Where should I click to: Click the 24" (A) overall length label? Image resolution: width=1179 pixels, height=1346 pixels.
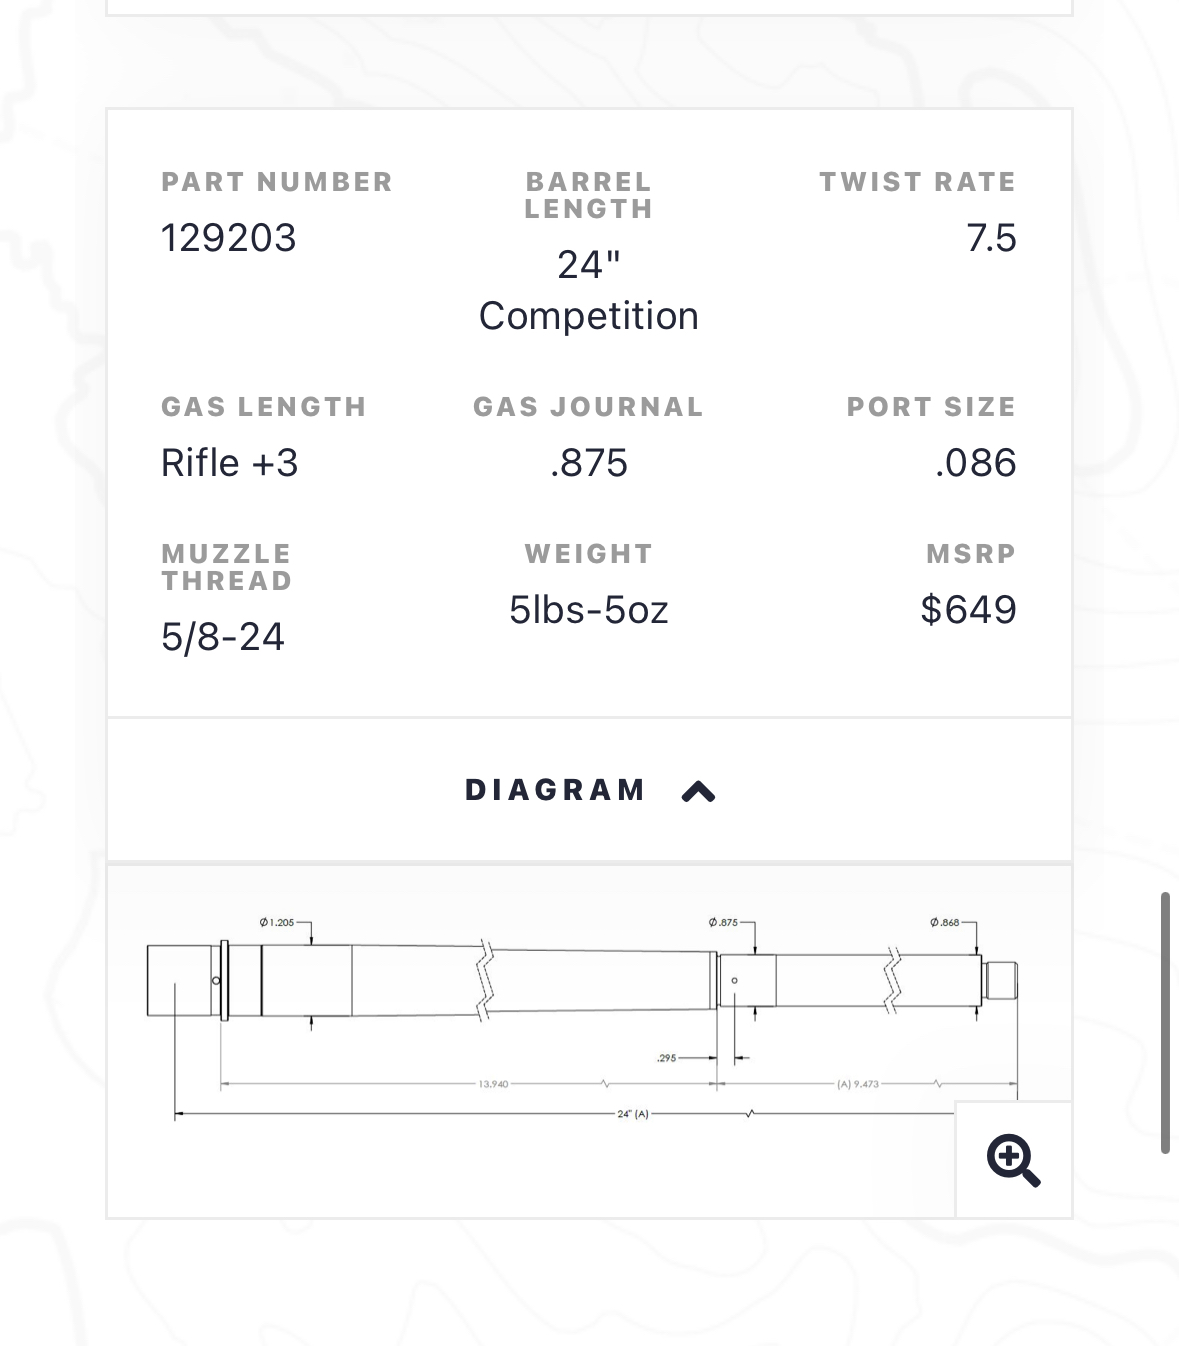[x=633, y=1114]
